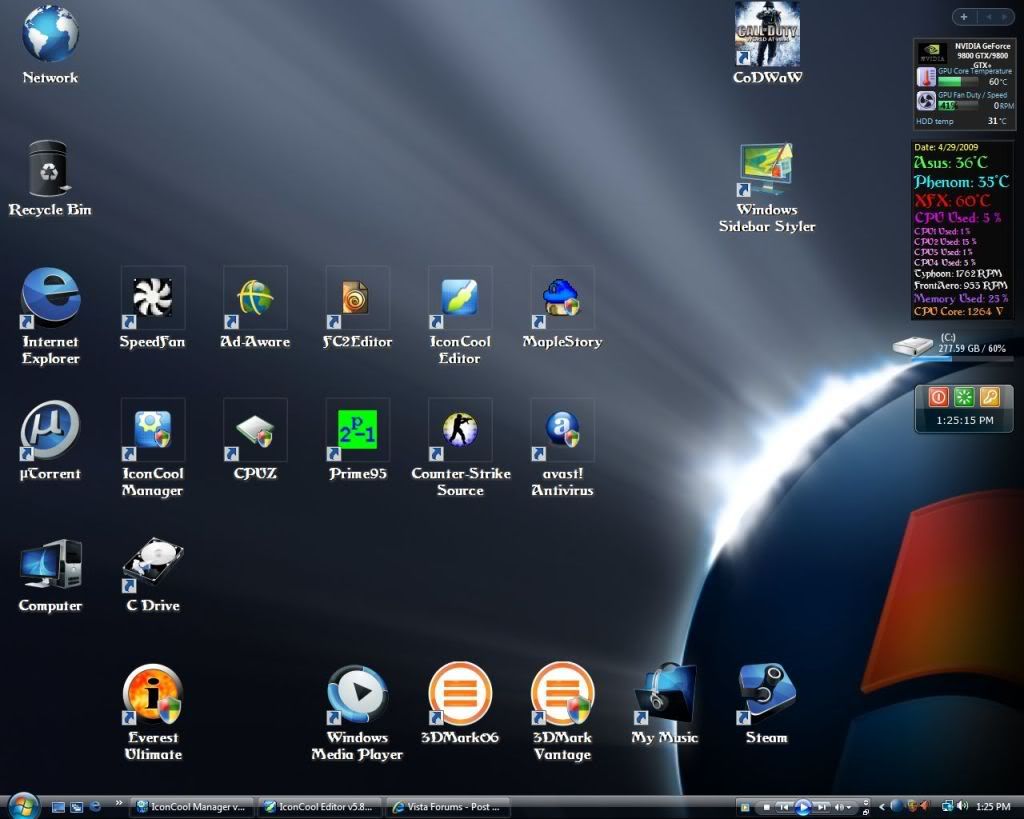Open the system tray volume control
This screenshot has height=819, width=1024.
[963, 807]
